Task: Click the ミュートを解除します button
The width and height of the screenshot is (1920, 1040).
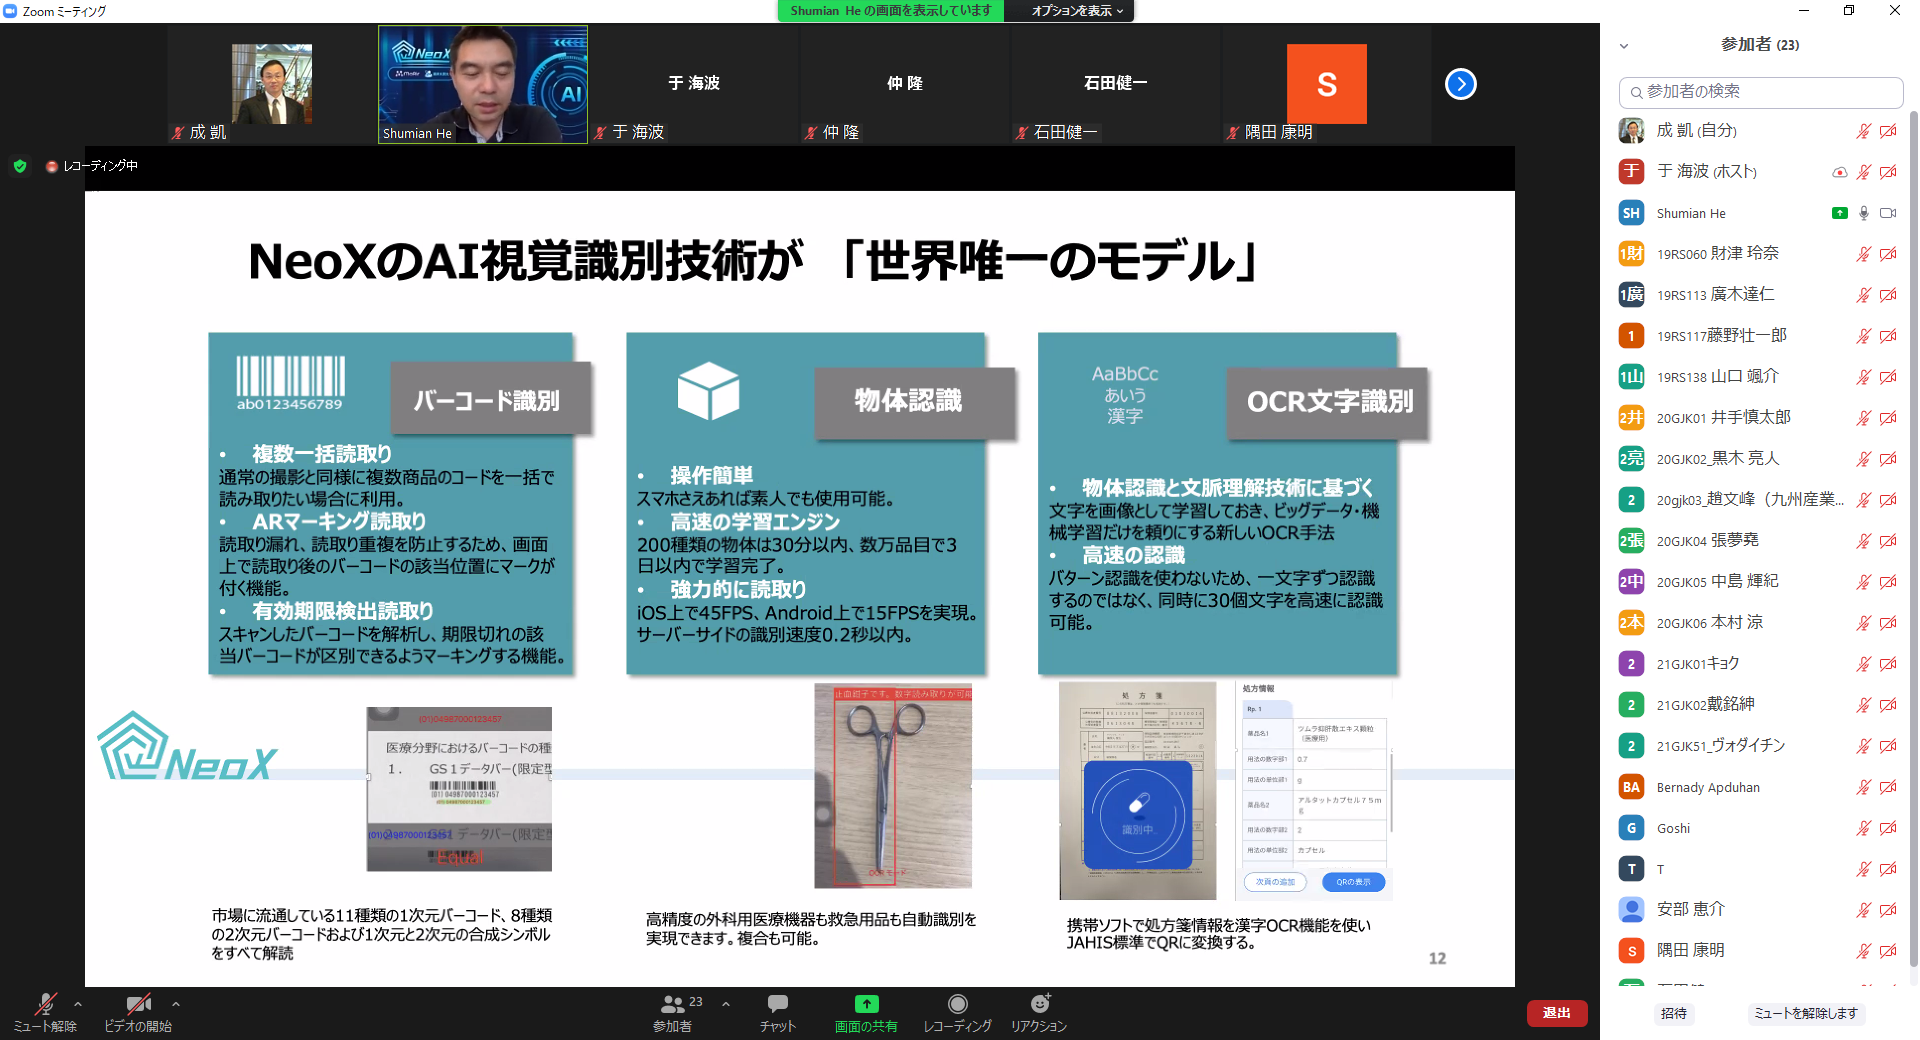Action: (x=1806, y=1013)
